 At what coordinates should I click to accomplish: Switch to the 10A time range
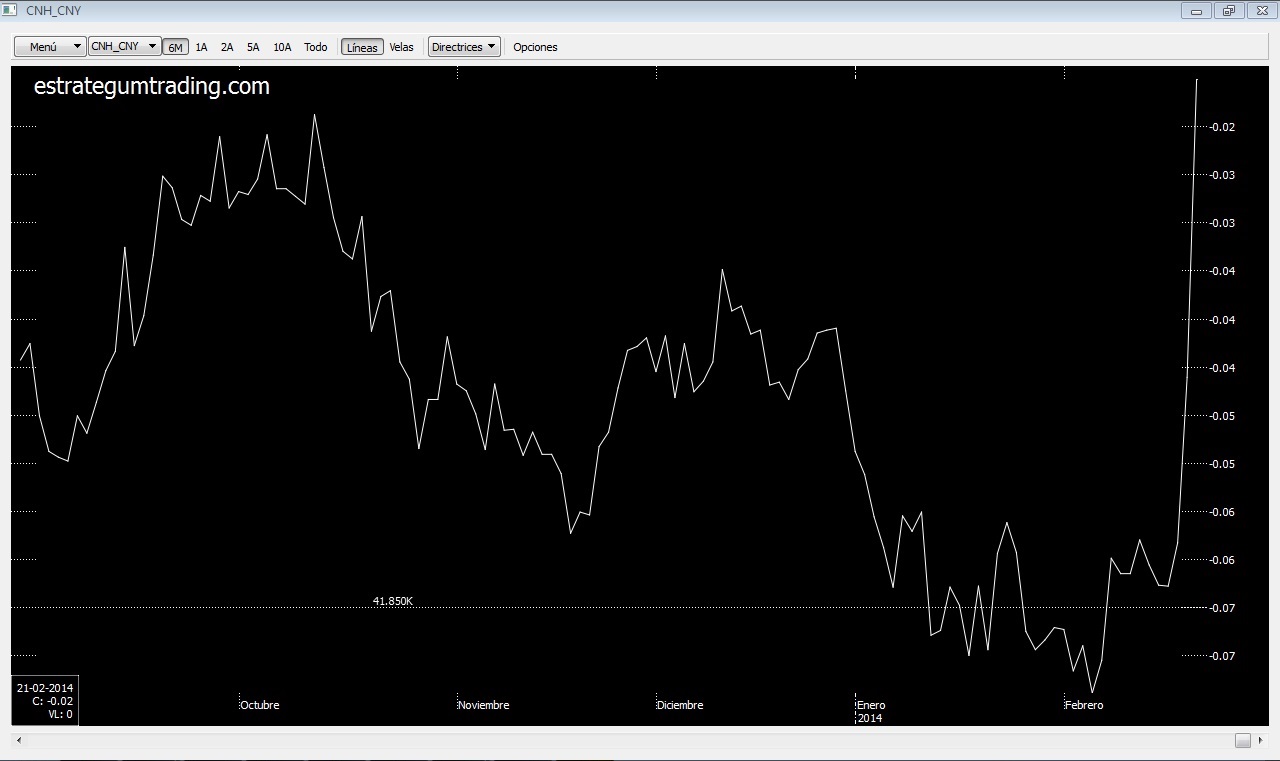click(x=282, y=47)
